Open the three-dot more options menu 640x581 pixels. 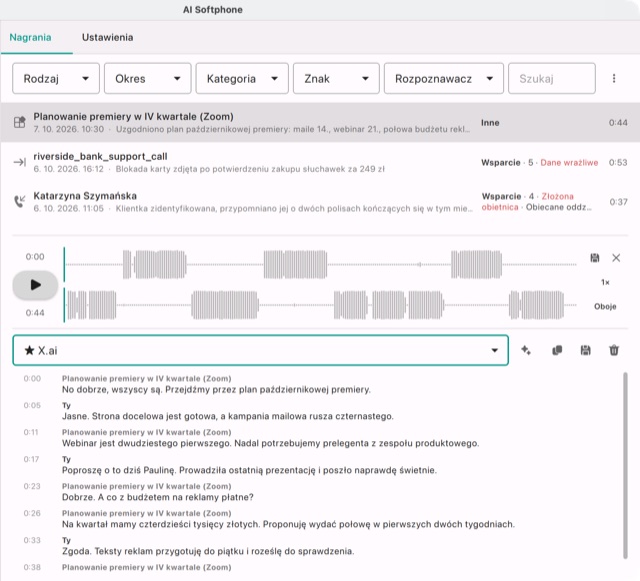[x=614, y=78]
